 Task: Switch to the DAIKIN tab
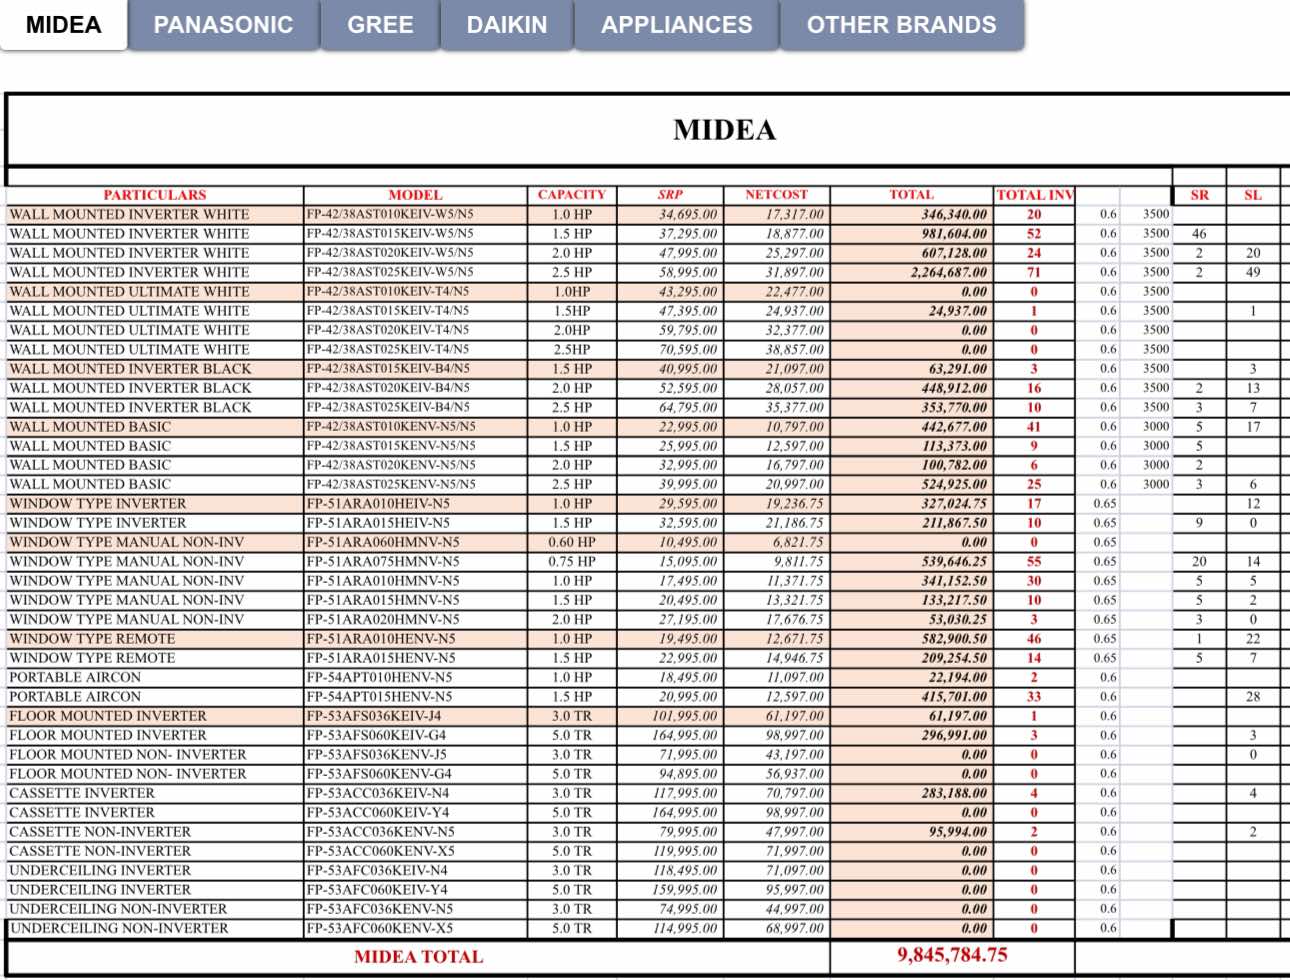(x=507, y=25)
